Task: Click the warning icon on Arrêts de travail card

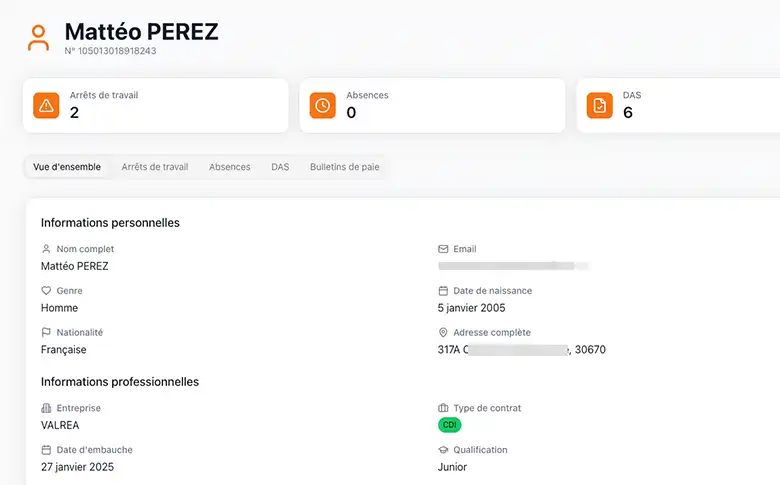Action: click(46, 106)
